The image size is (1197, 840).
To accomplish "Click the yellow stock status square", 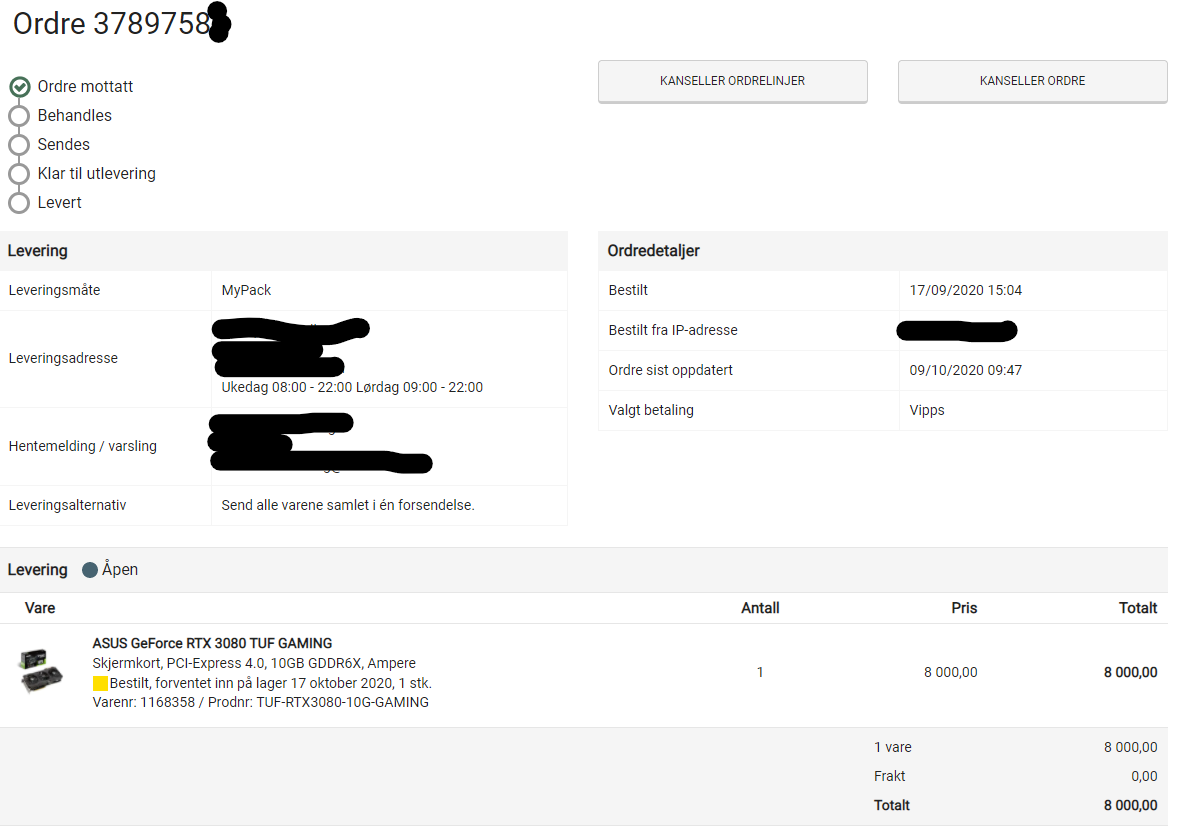I will 100,683.
